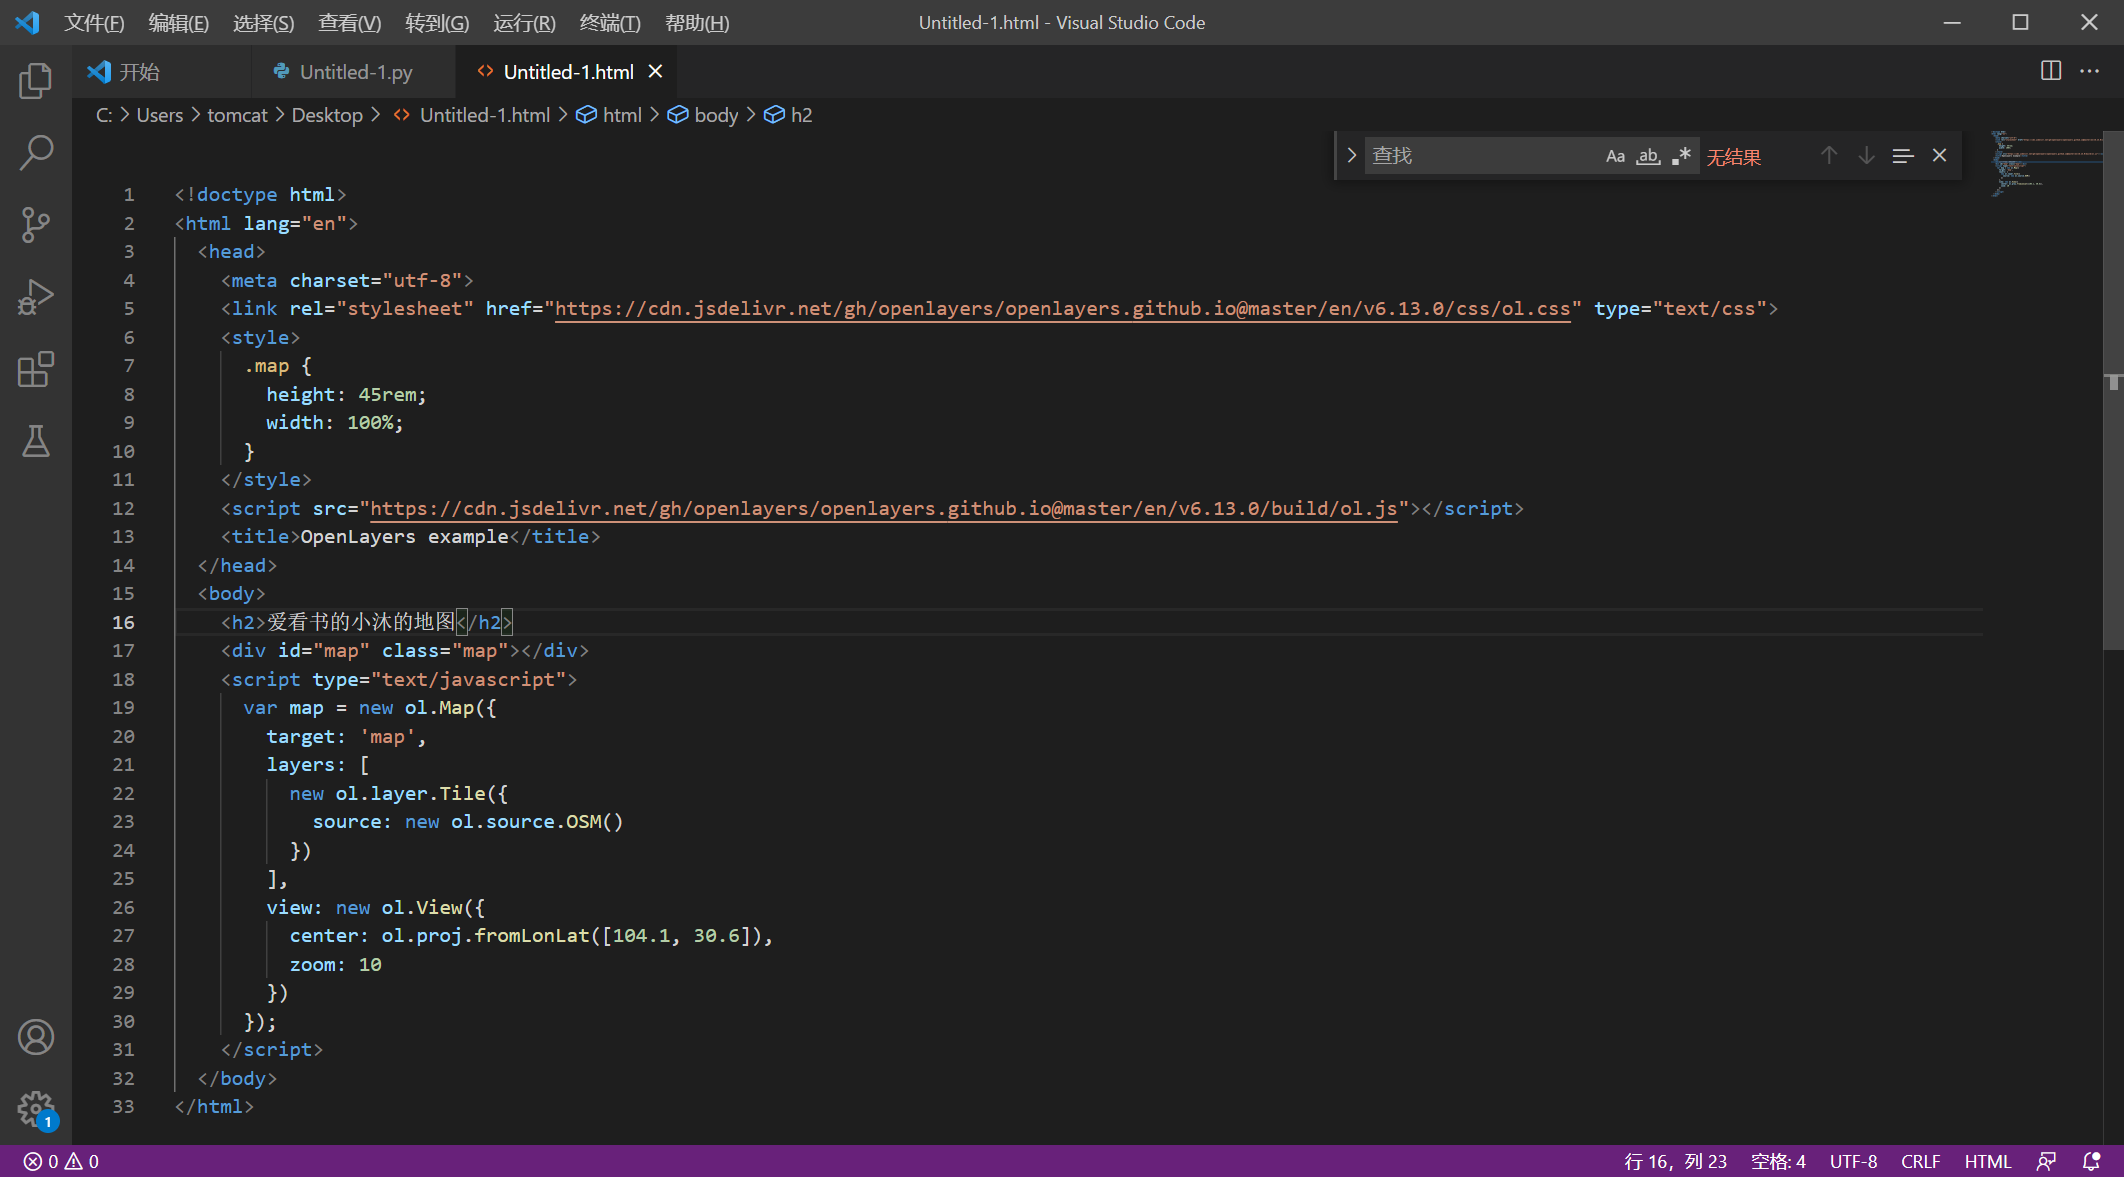Close the Untitled-1.html tab
The height and width of the screenshot is (1177, 2124).
(x=656, y=71)
